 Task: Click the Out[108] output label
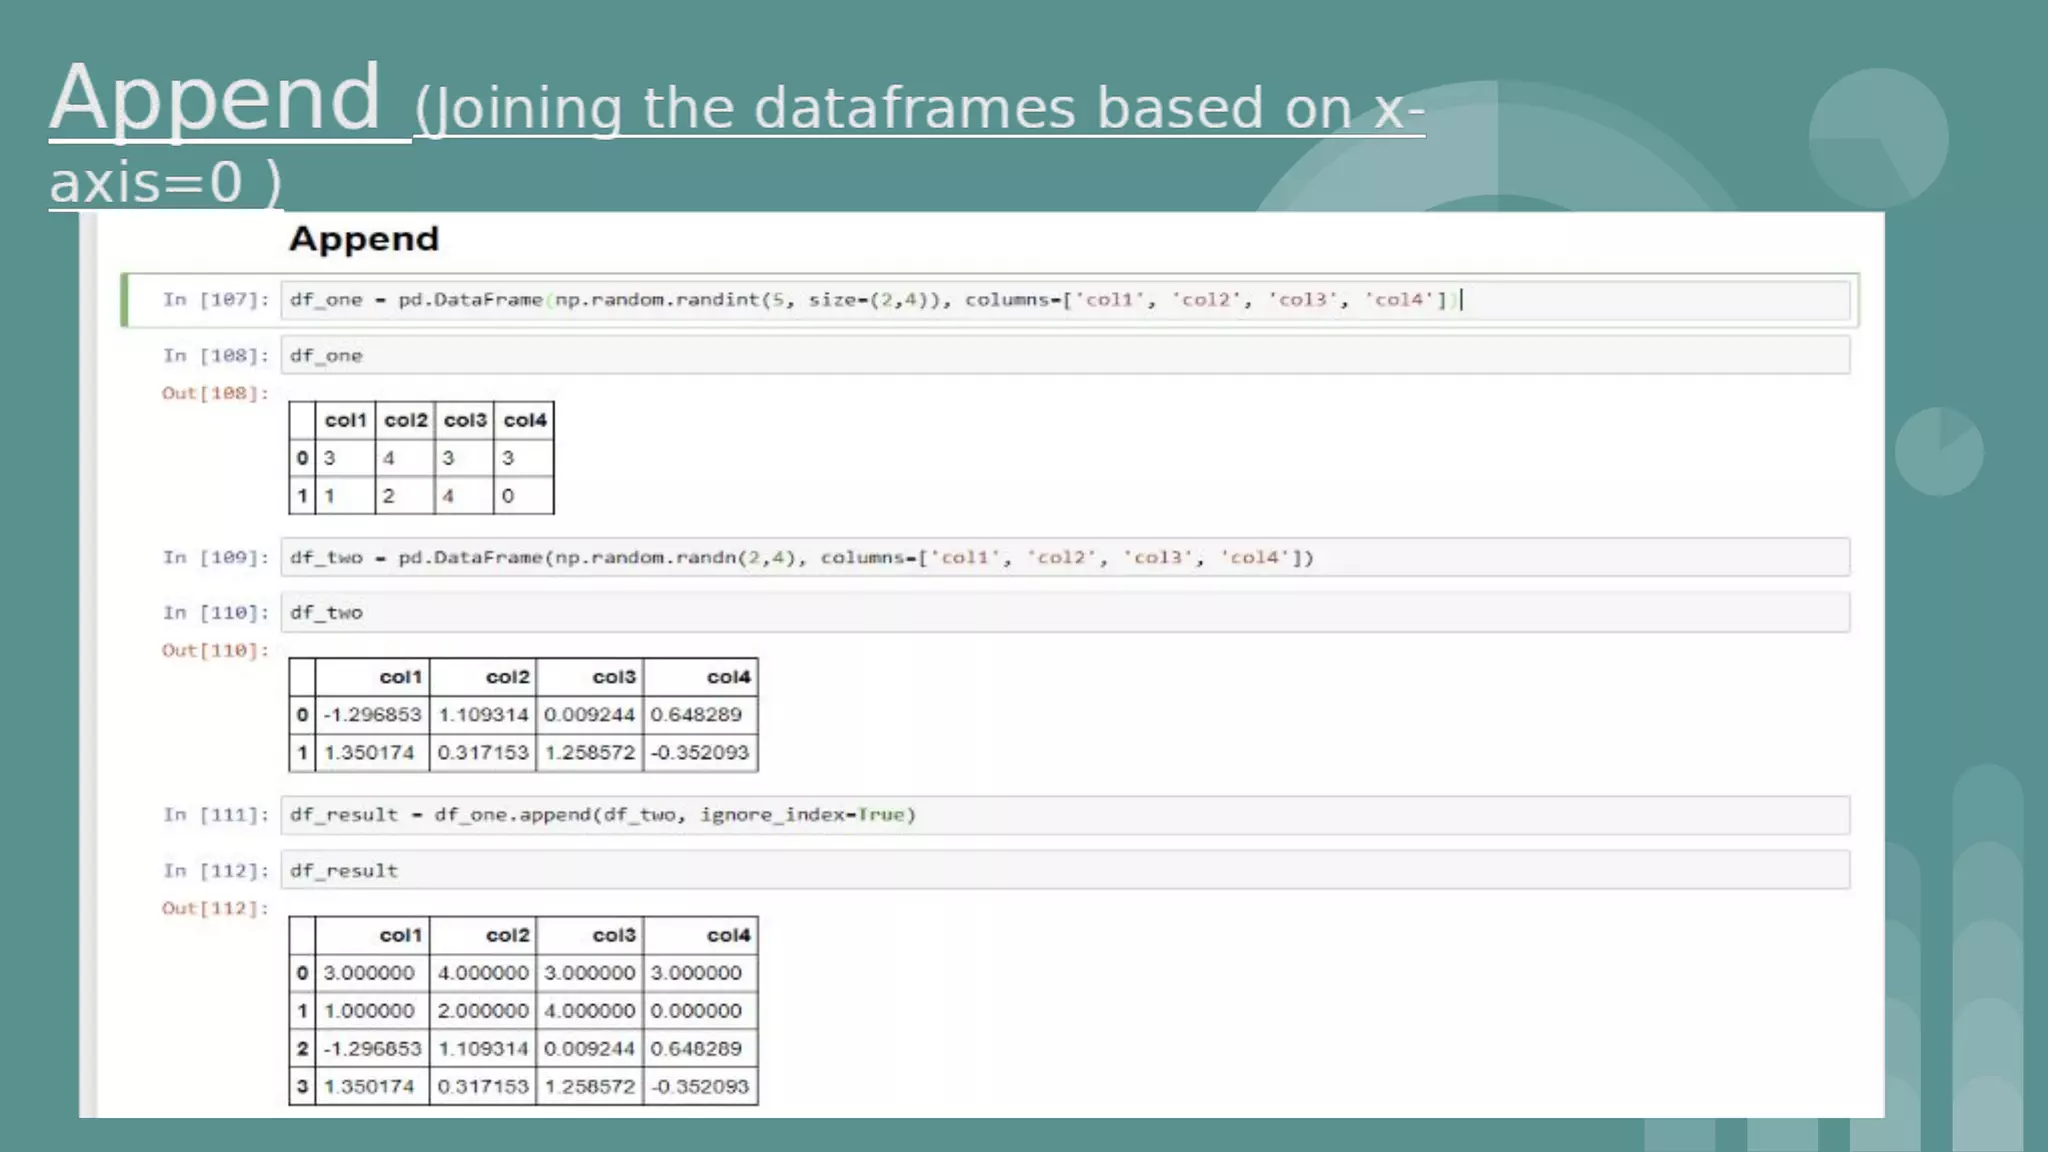click(x=215, y=394)
